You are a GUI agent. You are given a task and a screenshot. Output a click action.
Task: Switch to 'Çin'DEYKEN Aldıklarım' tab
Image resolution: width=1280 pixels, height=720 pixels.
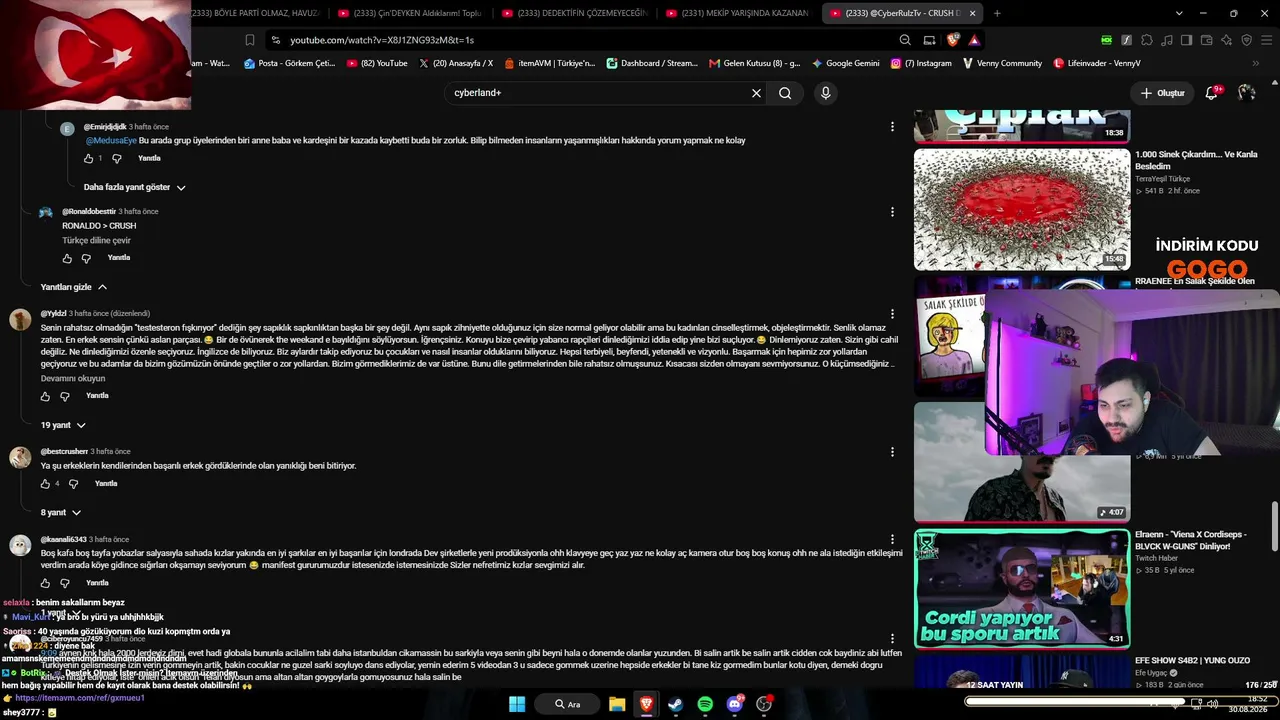point(410,13)
